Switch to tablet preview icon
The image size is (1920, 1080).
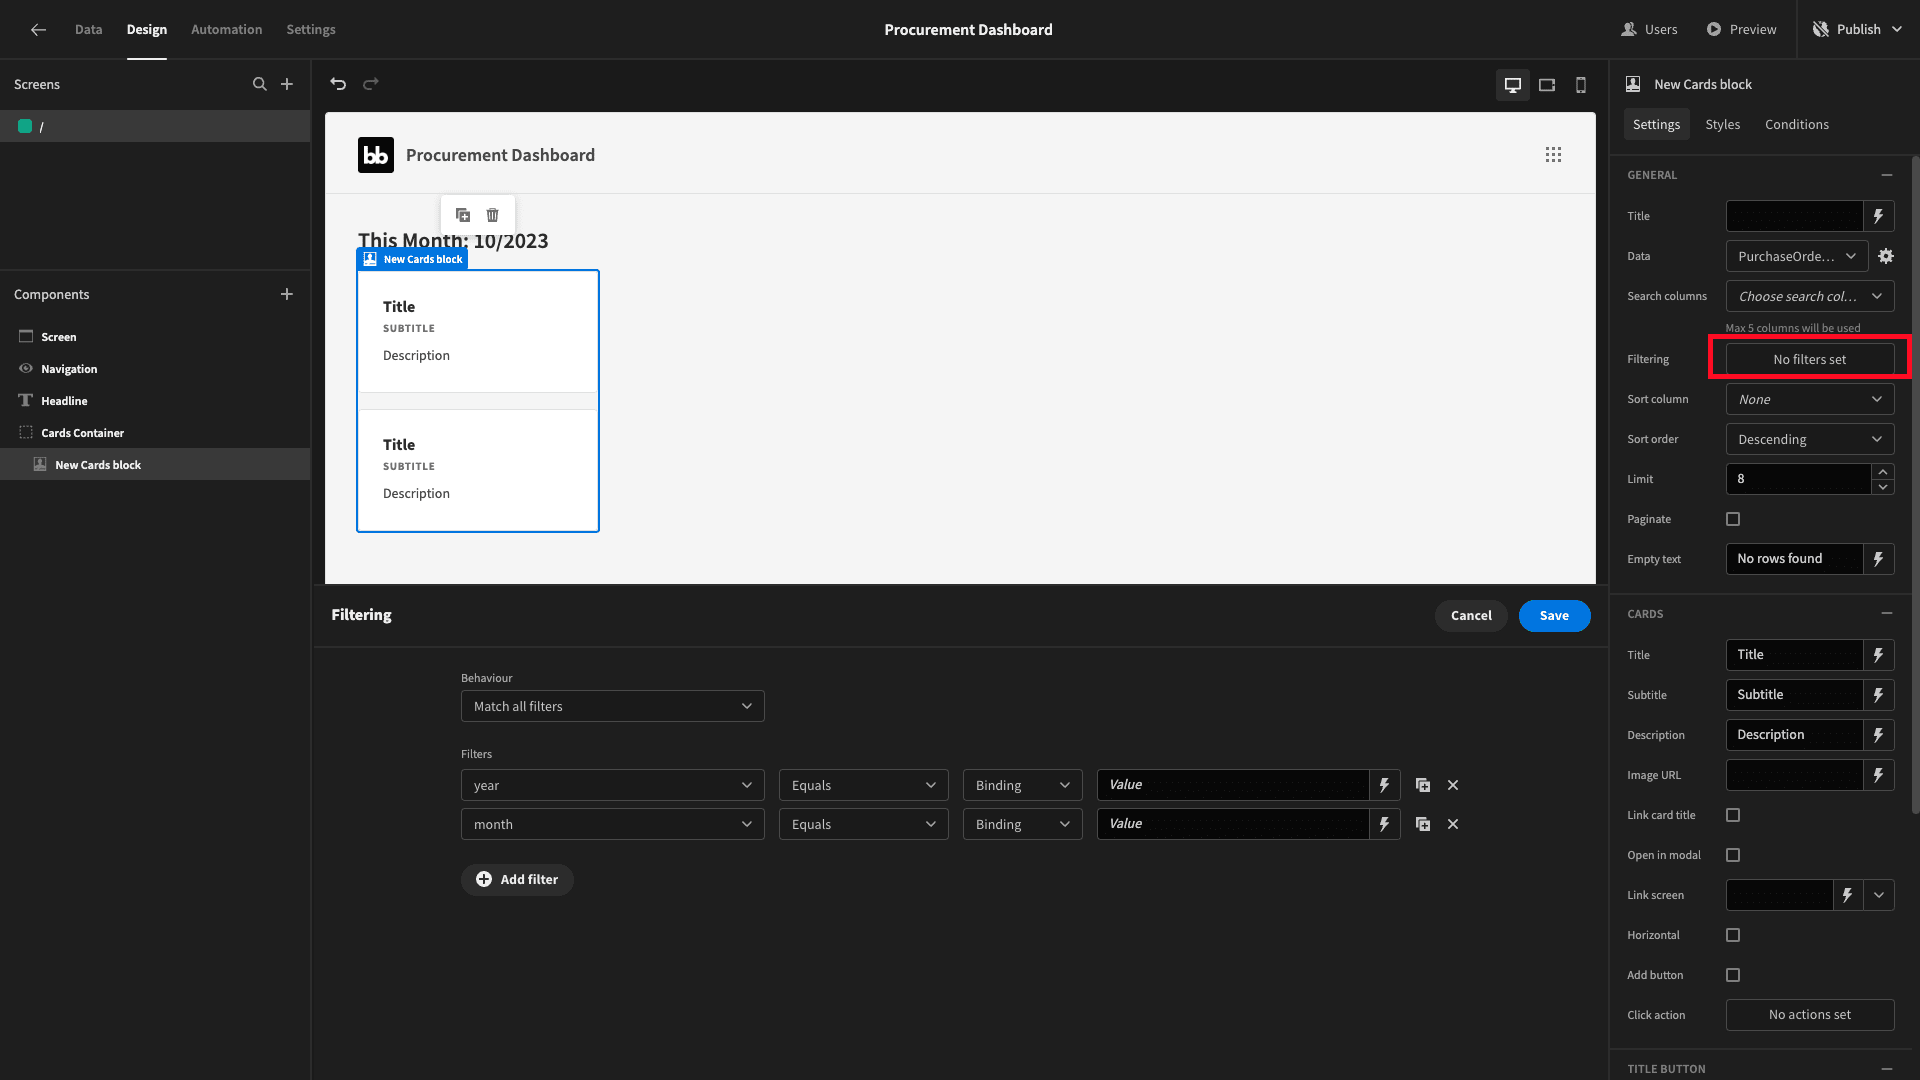click(1547, 85)
